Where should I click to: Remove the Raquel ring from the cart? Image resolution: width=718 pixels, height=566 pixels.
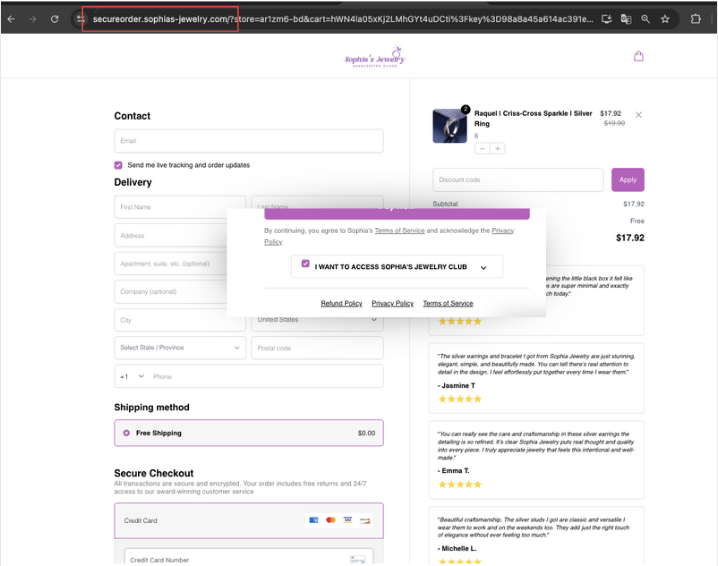click(638, 115)
